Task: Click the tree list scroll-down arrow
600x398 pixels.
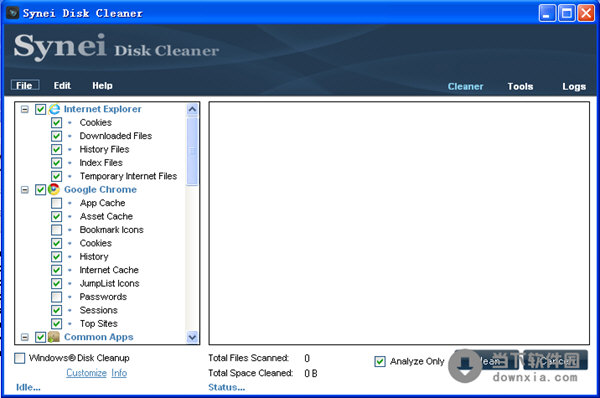Action: (192, 337)
